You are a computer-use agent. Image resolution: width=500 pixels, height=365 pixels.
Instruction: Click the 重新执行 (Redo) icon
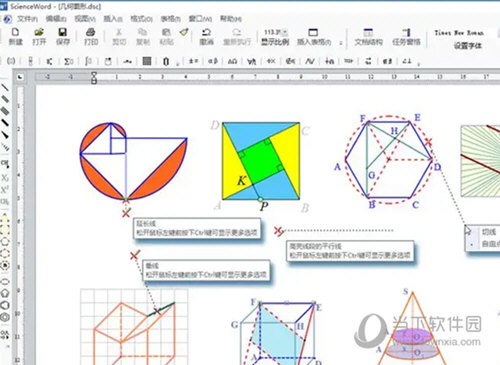(x=237, y=33)
